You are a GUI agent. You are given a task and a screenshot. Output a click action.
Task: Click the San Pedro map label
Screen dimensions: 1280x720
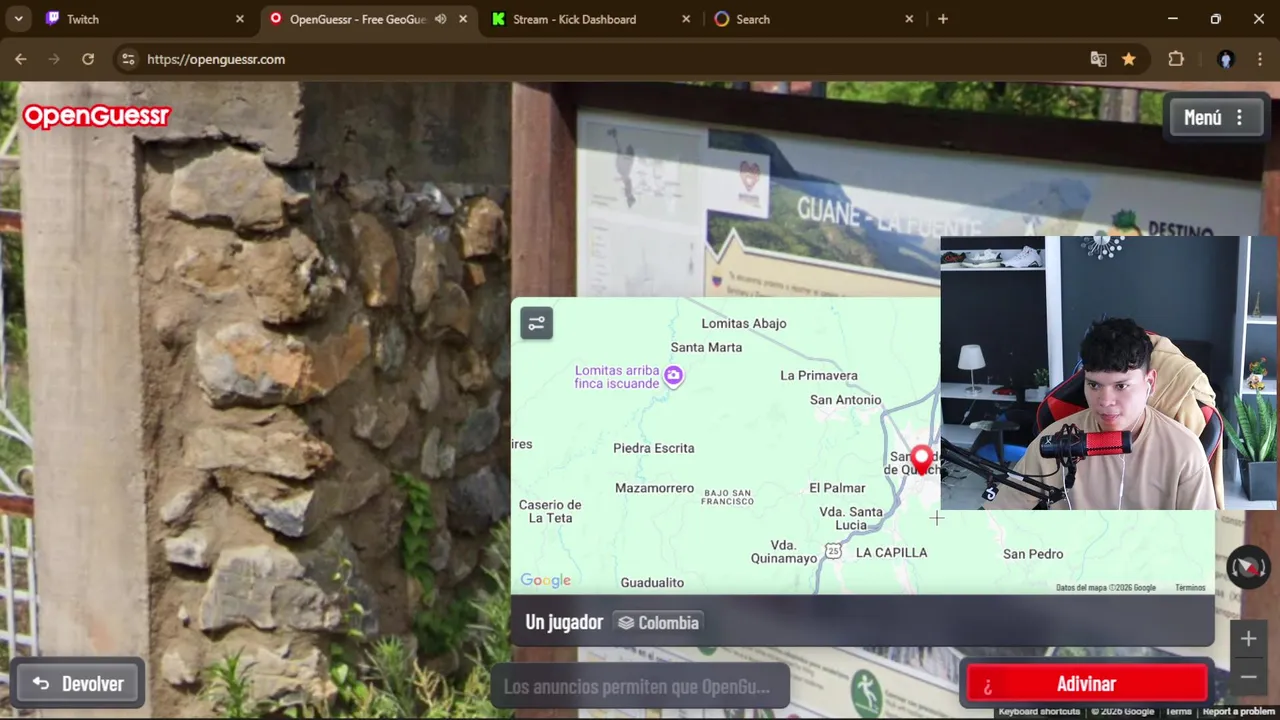tap(1033, 554)
